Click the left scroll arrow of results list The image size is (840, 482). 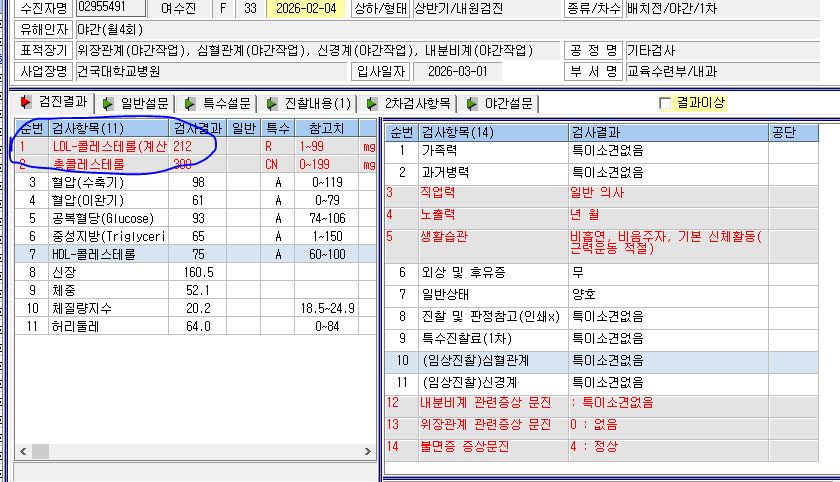[x=23, y=451]
